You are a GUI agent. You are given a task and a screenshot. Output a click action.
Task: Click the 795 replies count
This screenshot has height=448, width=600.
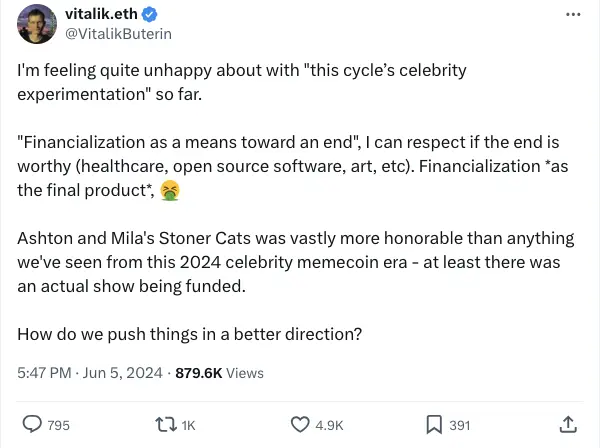click(x=59, y=426)
